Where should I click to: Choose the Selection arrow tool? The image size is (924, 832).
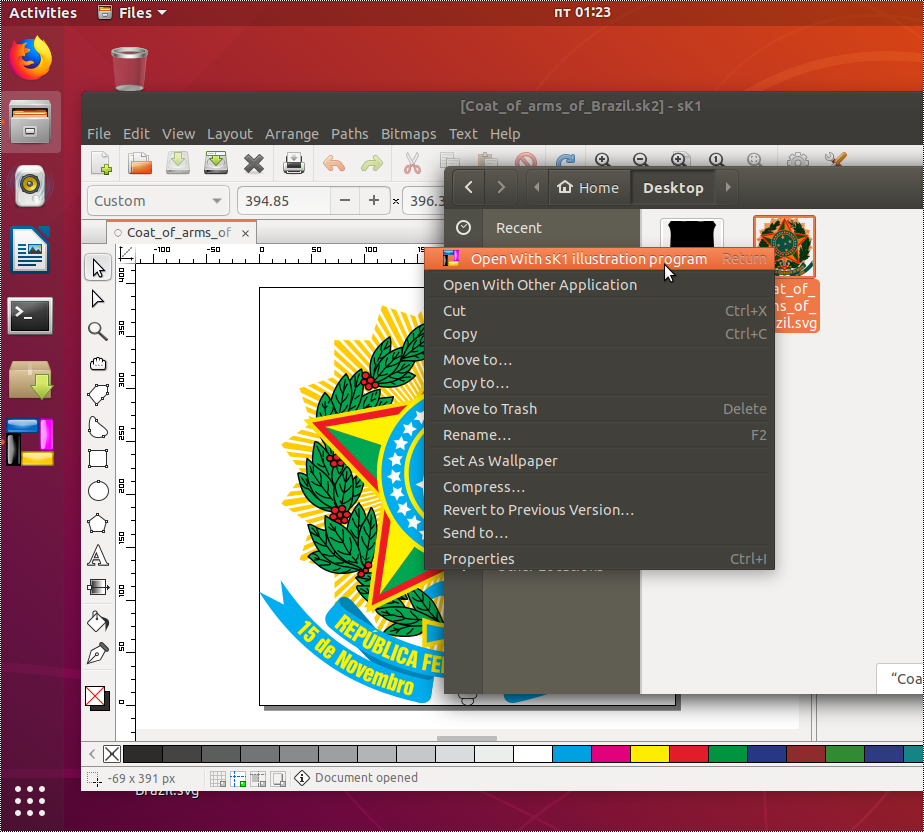pos(98,268)
